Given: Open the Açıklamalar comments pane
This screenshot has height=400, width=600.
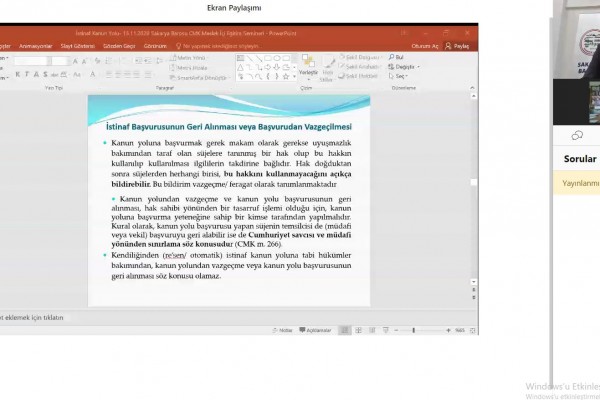Looking at the screenshot, I should point(315,329).
